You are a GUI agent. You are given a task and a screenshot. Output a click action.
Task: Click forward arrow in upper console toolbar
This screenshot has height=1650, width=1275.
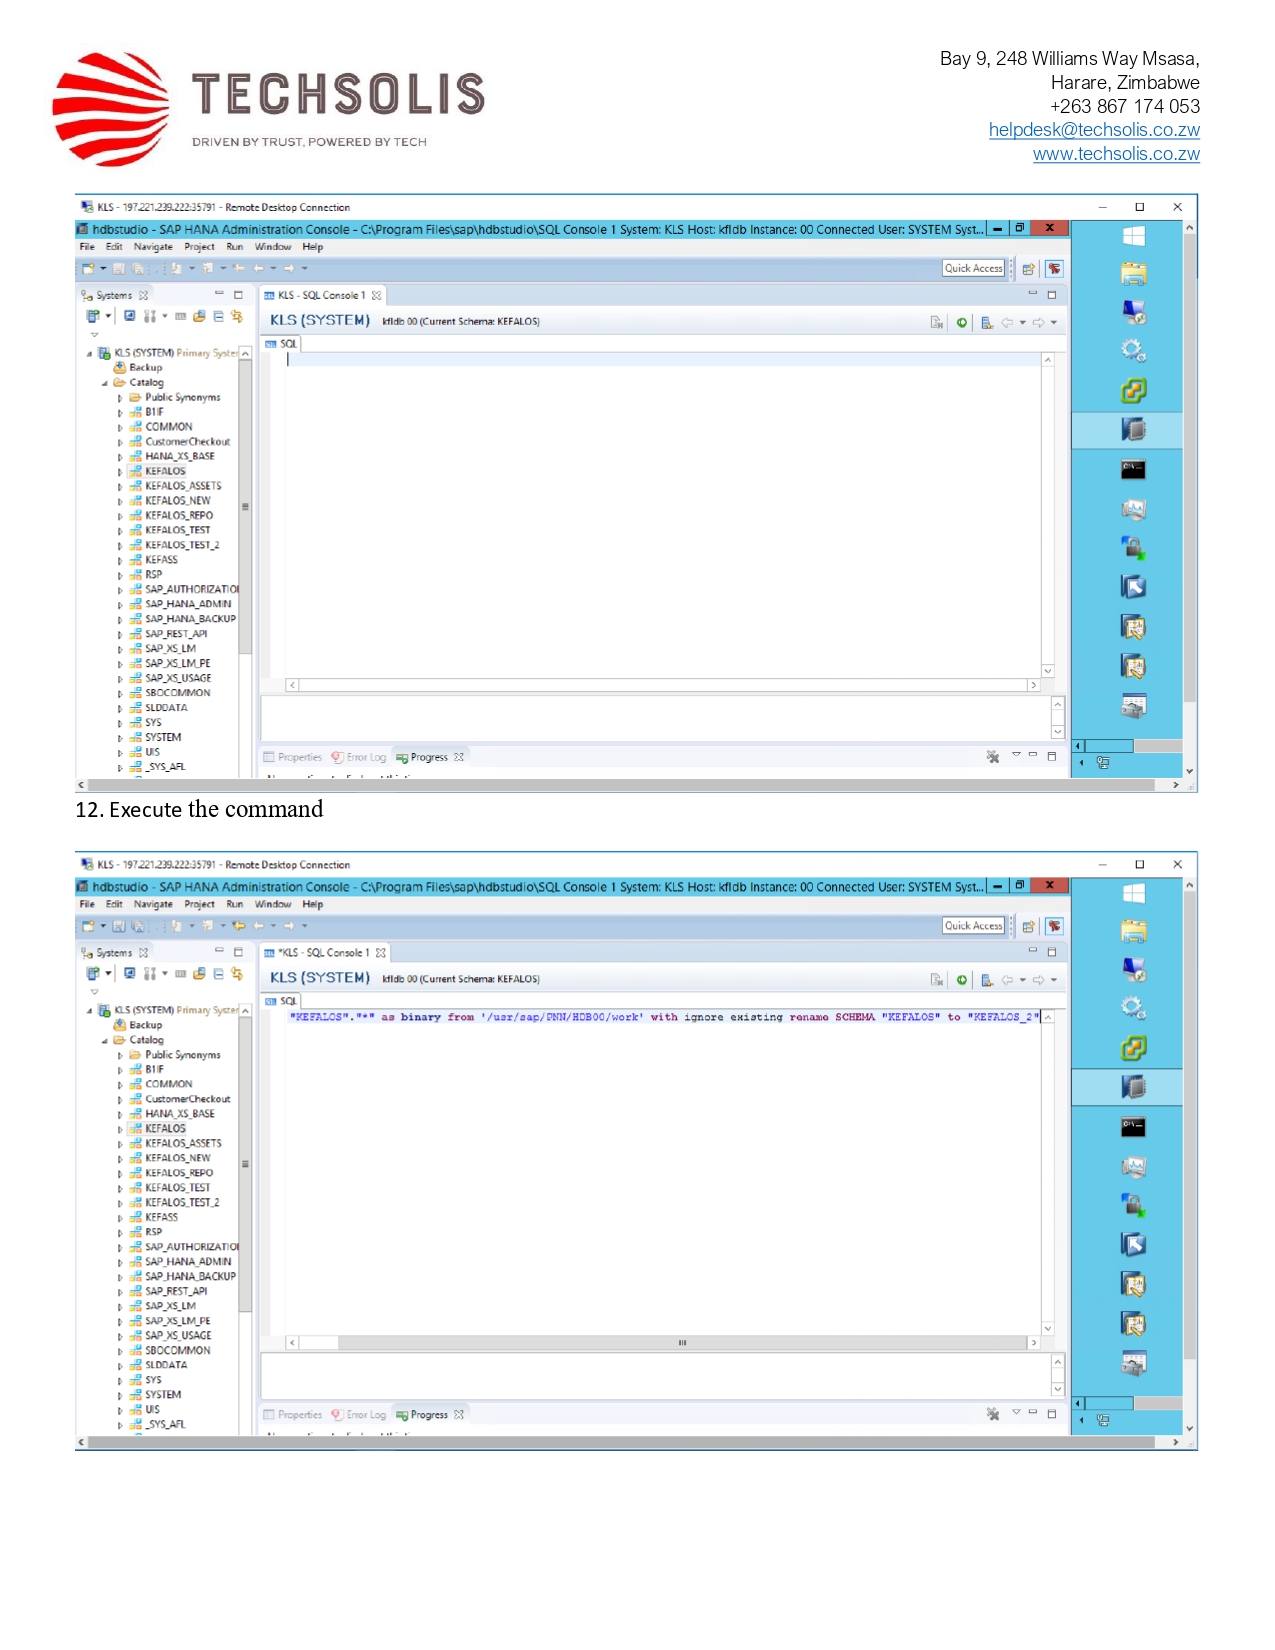(1039, 322)
